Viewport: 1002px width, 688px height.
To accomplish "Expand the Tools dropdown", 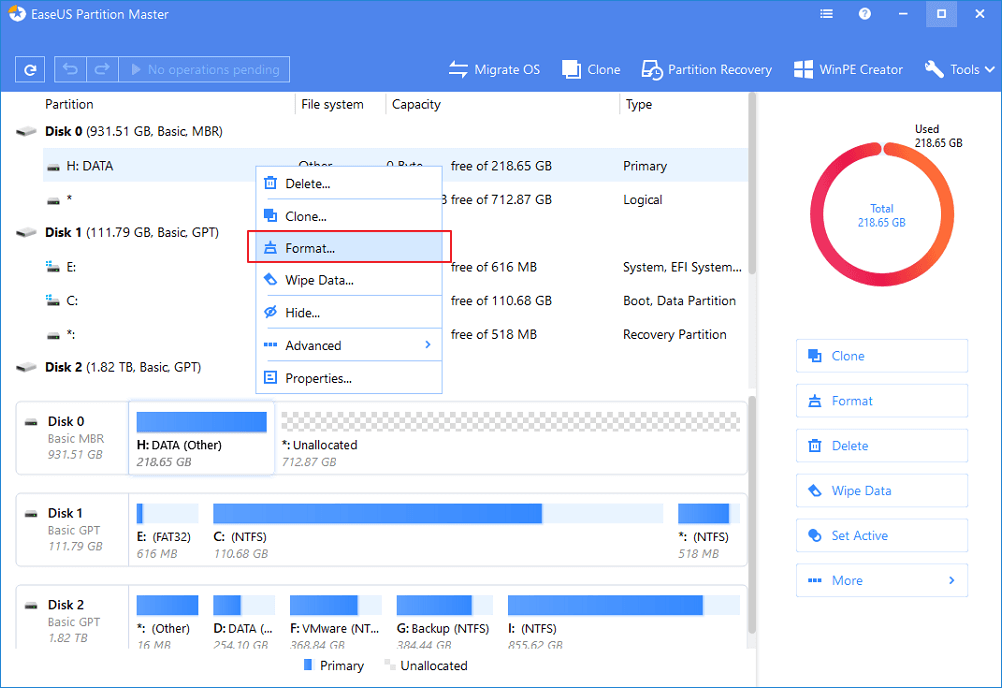I will (x=960, y=70).
